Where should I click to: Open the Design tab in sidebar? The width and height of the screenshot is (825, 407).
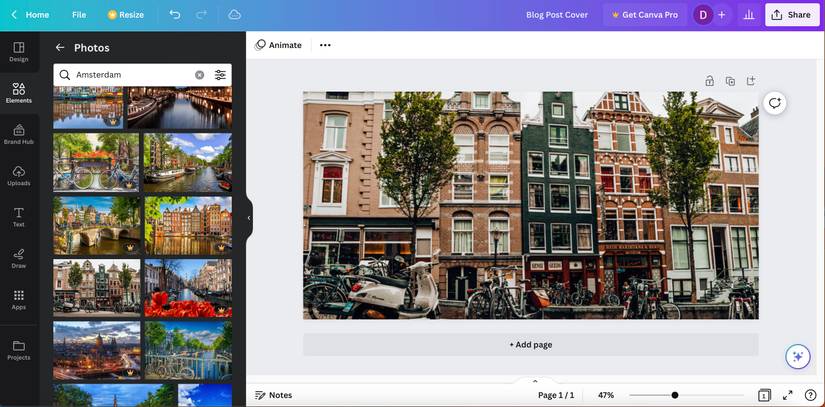click(x=18, y=52)
